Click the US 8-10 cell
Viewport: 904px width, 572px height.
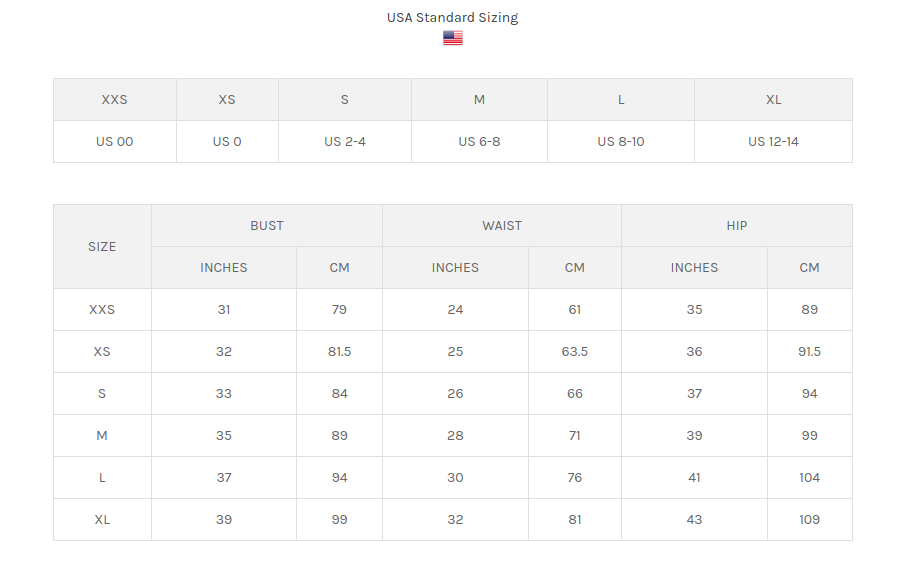621,142
